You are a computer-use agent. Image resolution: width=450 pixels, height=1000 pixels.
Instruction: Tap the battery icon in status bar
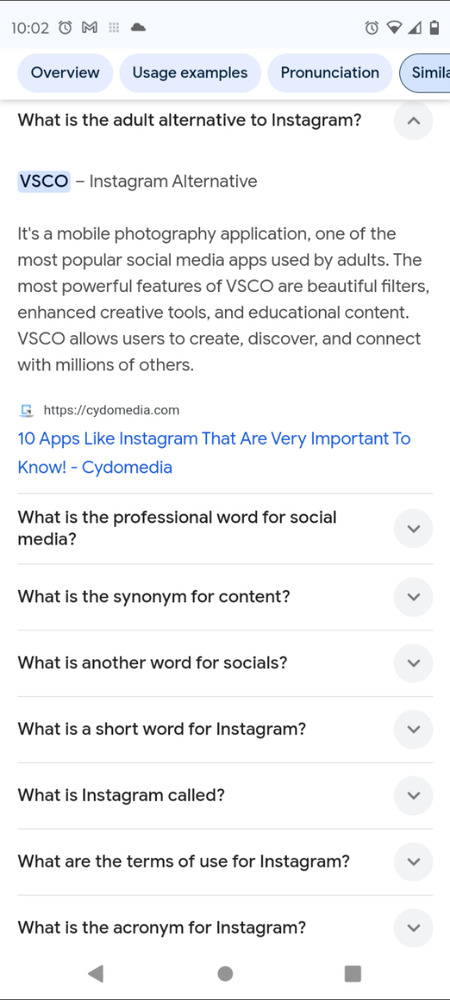(x=435, y=27)
